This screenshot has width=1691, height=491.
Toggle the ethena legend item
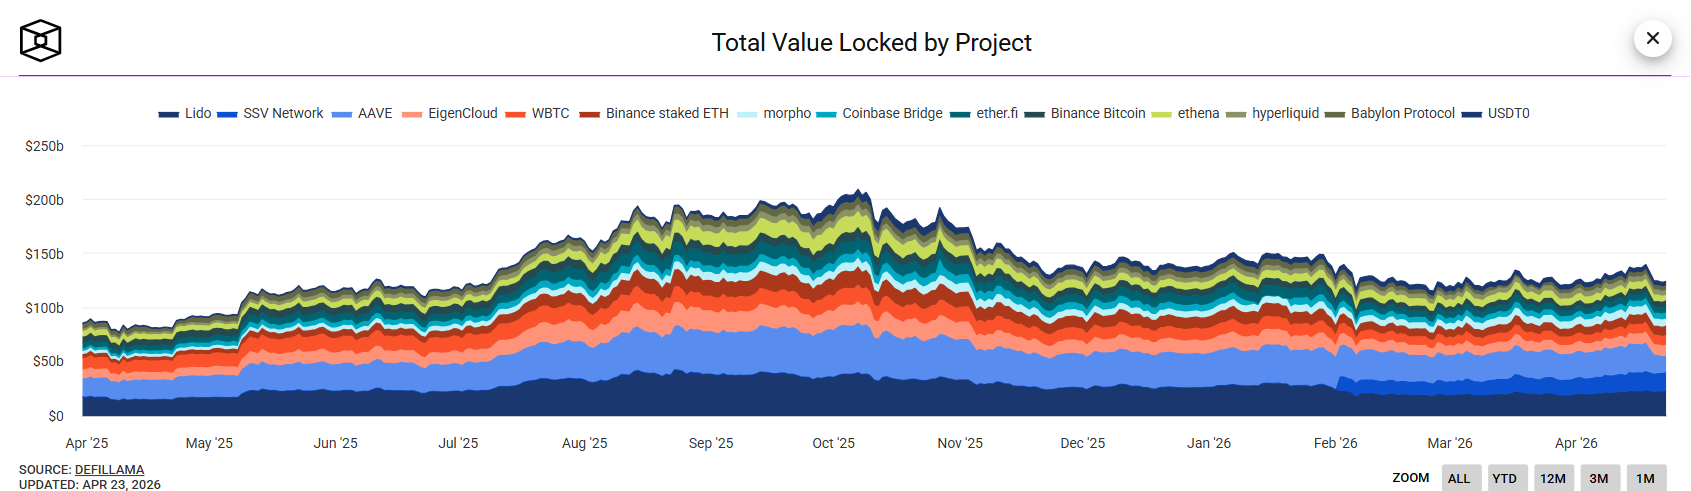[1185, 113]
